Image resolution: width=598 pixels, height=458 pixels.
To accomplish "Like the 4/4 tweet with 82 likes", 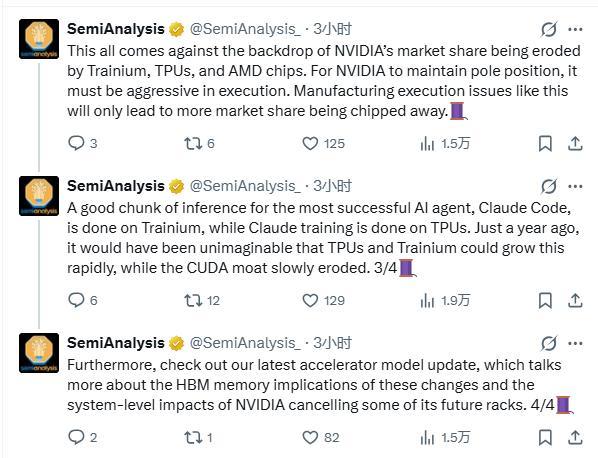I will click(321, 437).
